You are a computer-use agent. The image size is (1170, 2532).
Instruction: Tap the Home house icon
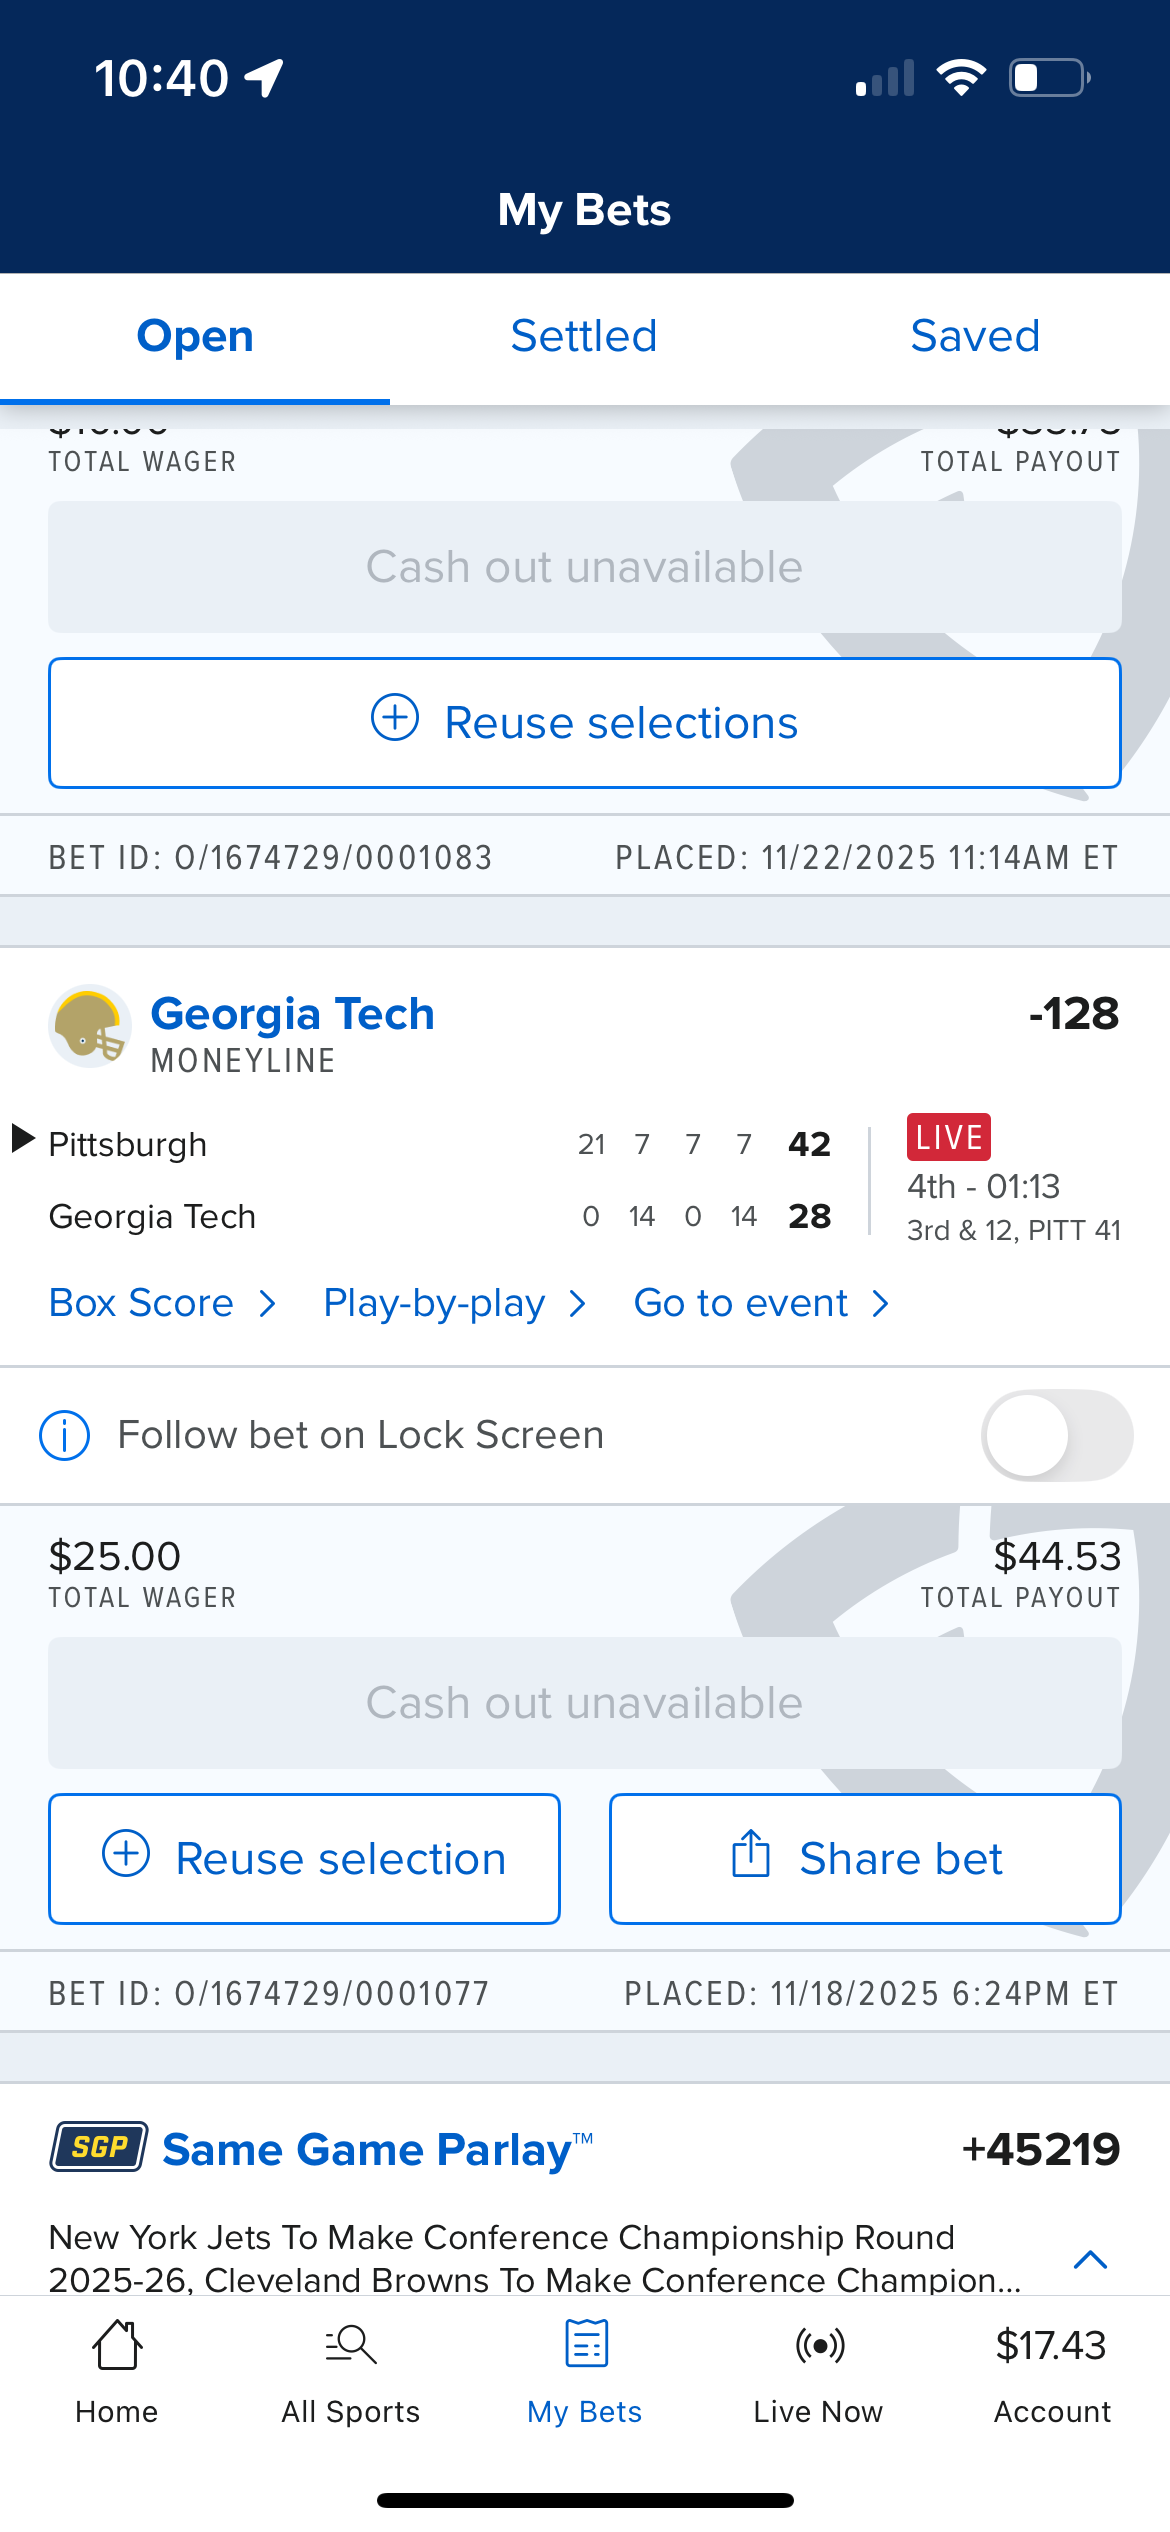tap(116, 2346)
